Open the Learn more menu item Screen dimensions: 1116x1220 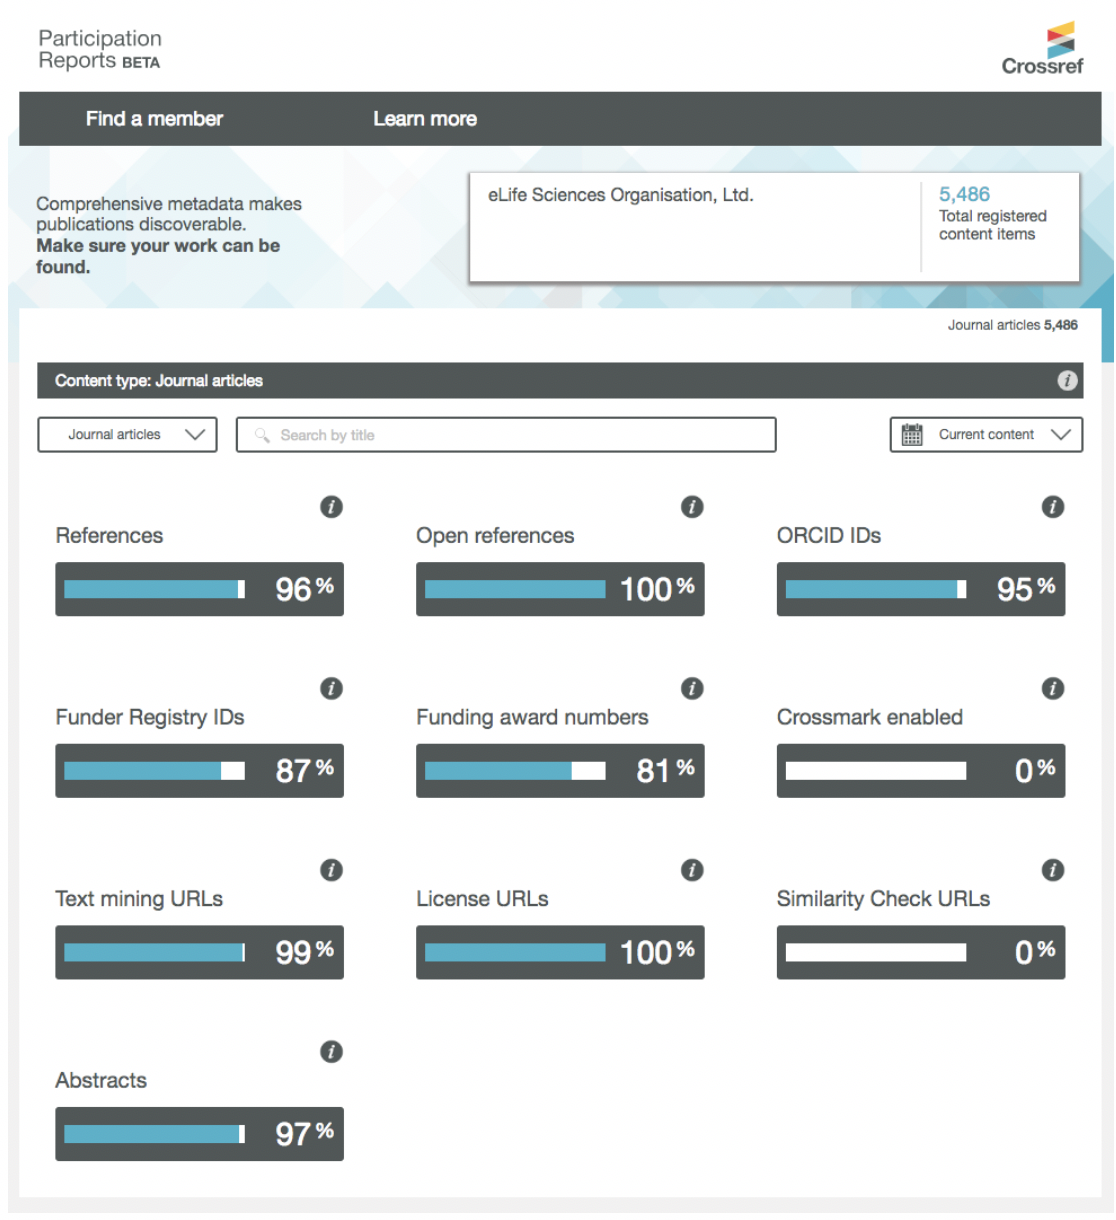[x=425, y=118]
